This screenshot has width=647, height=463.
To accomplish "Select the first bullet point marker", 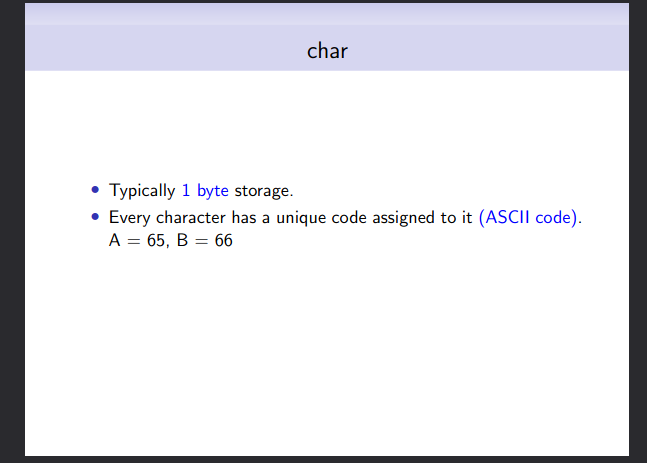I will [x=95, y=189].
